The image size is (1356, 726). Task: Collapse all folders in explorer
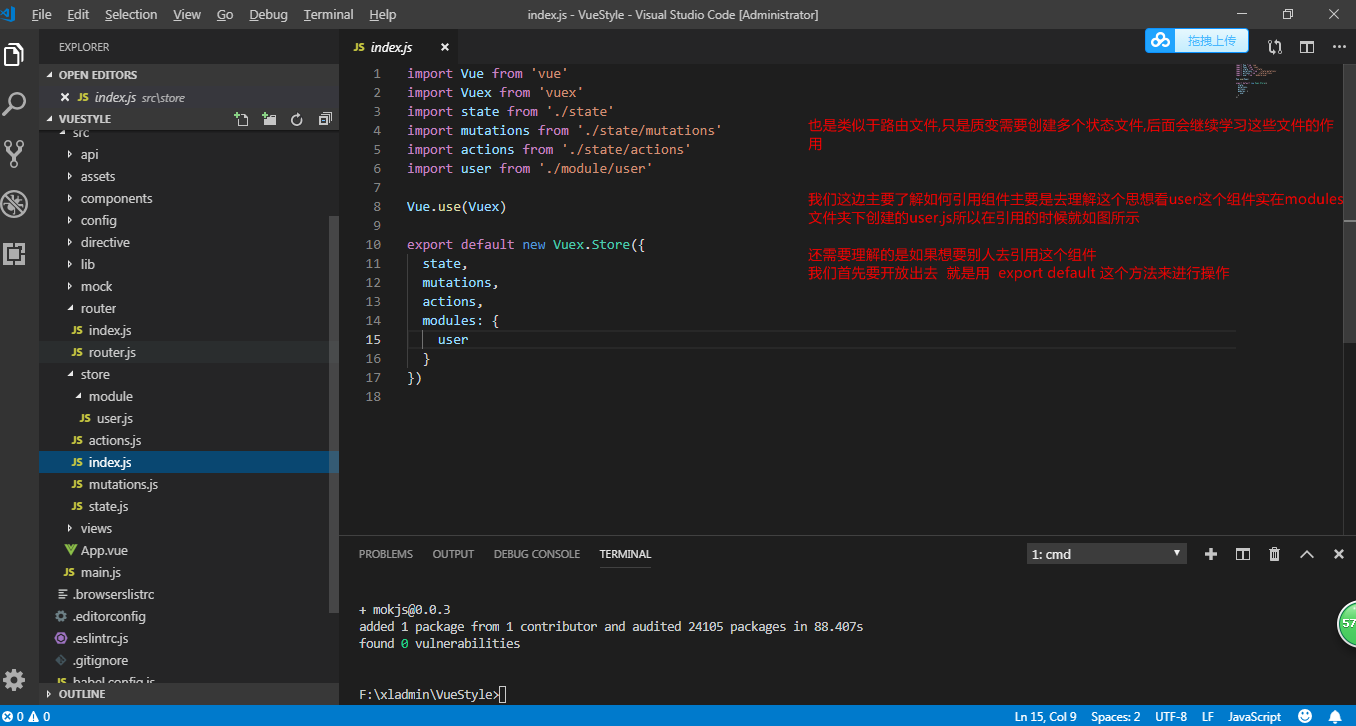click(325, 119)
